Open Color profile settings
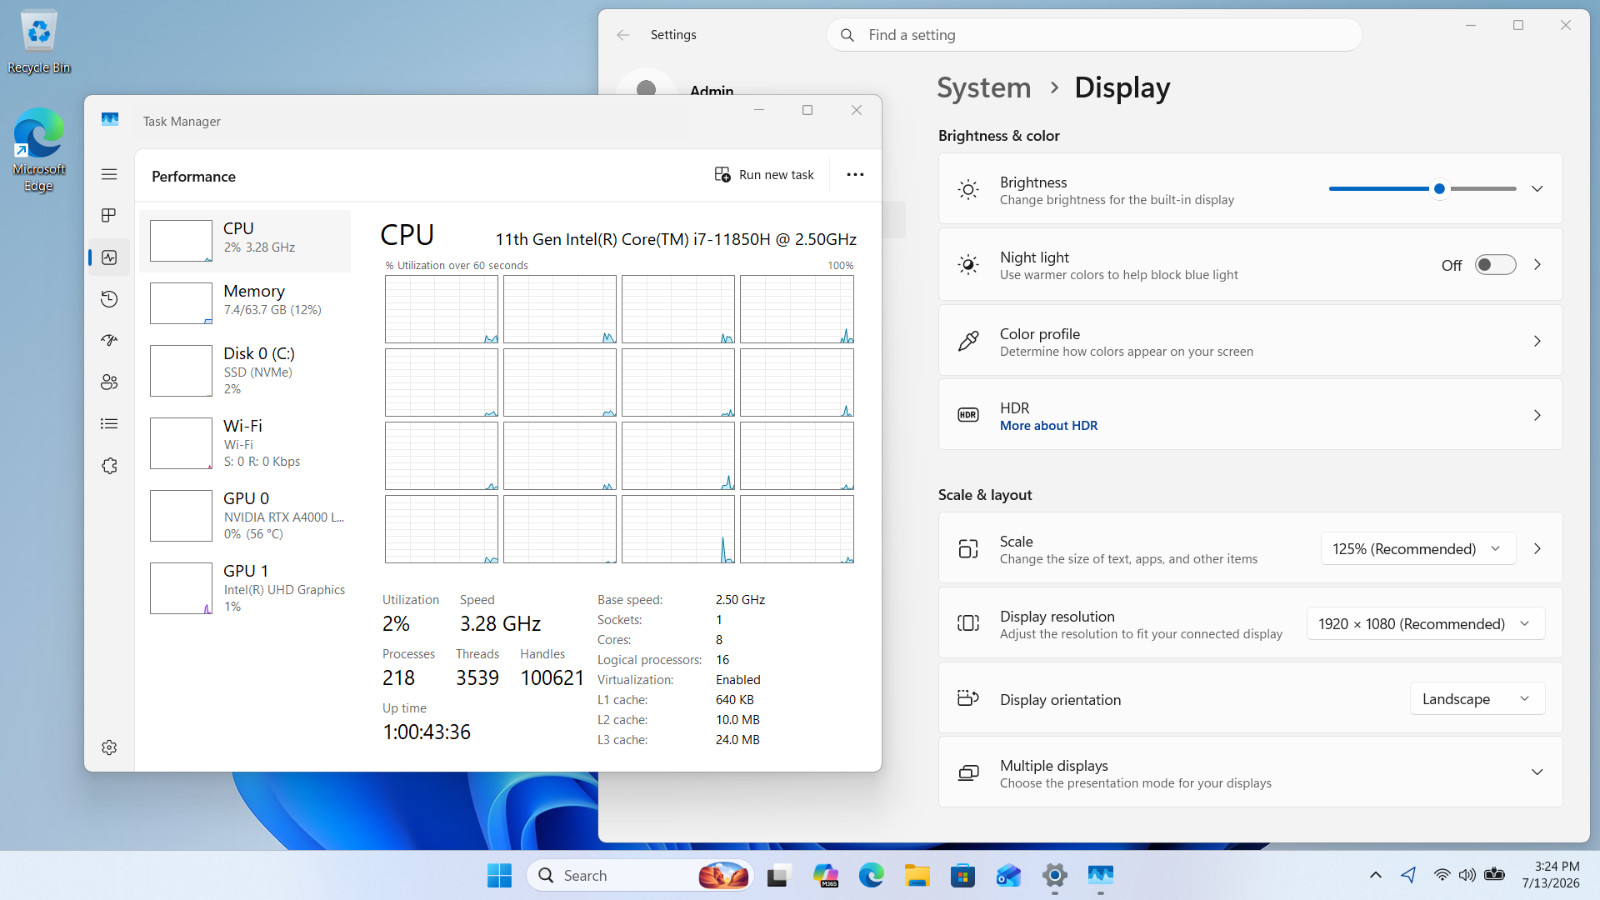 coord(1250,341)
